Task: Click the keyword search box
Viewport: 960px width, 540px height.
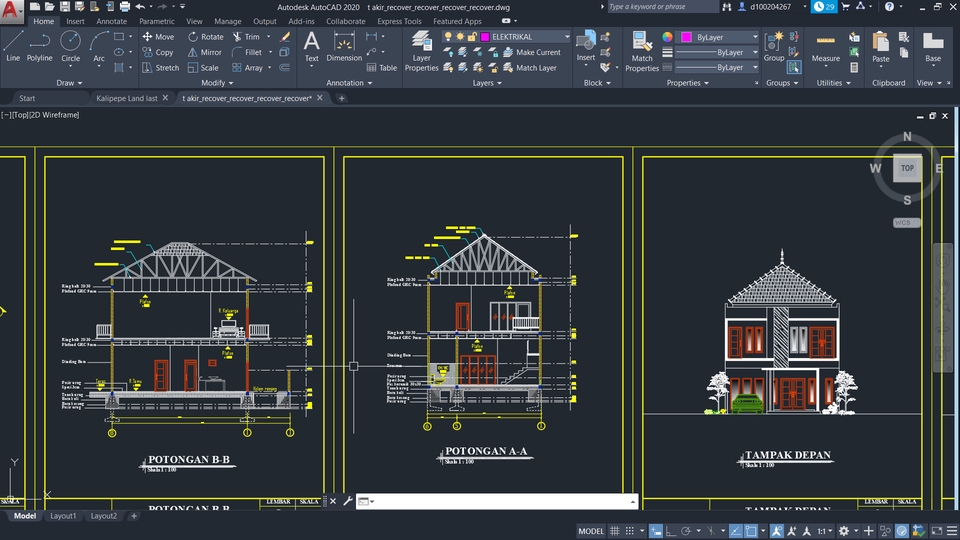Action: (x=662, y=7)
